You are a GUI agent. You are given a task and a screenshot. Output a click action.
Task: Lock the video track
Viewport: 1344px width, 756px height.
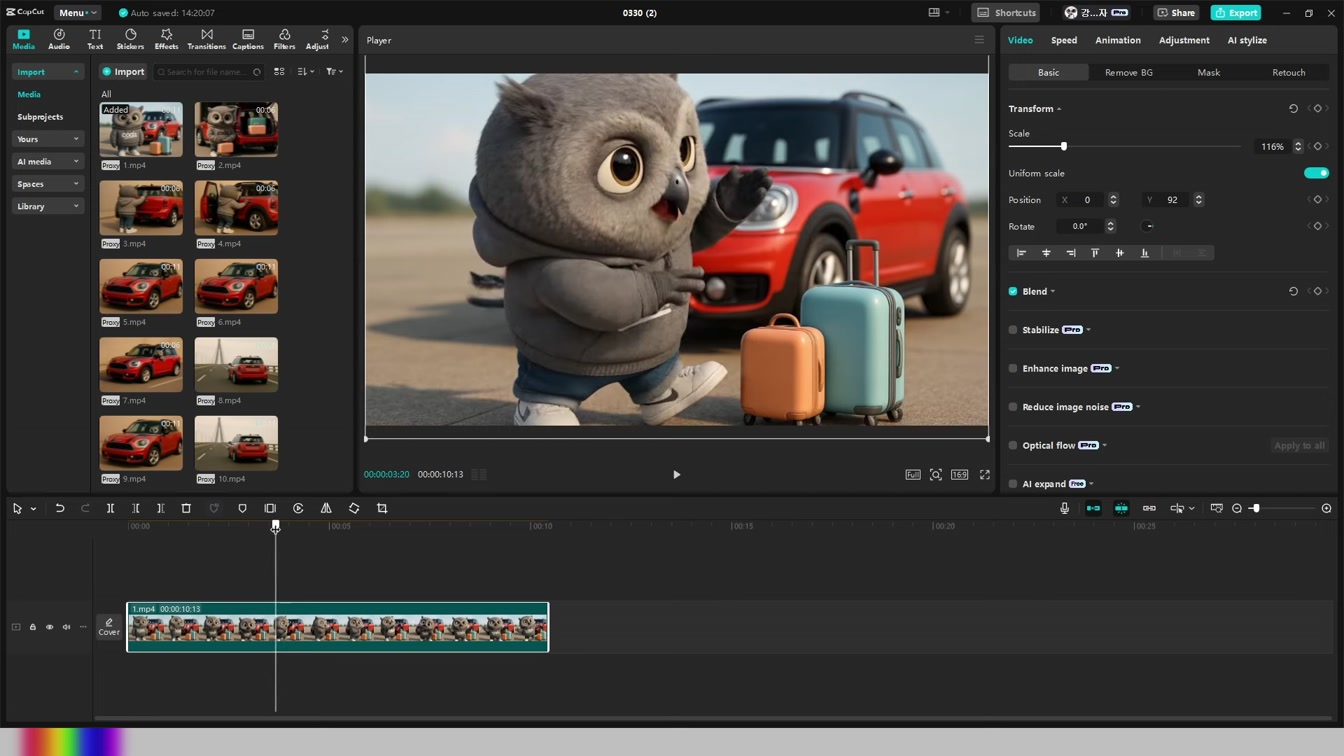pyautogui.click(x=32, y=627)
